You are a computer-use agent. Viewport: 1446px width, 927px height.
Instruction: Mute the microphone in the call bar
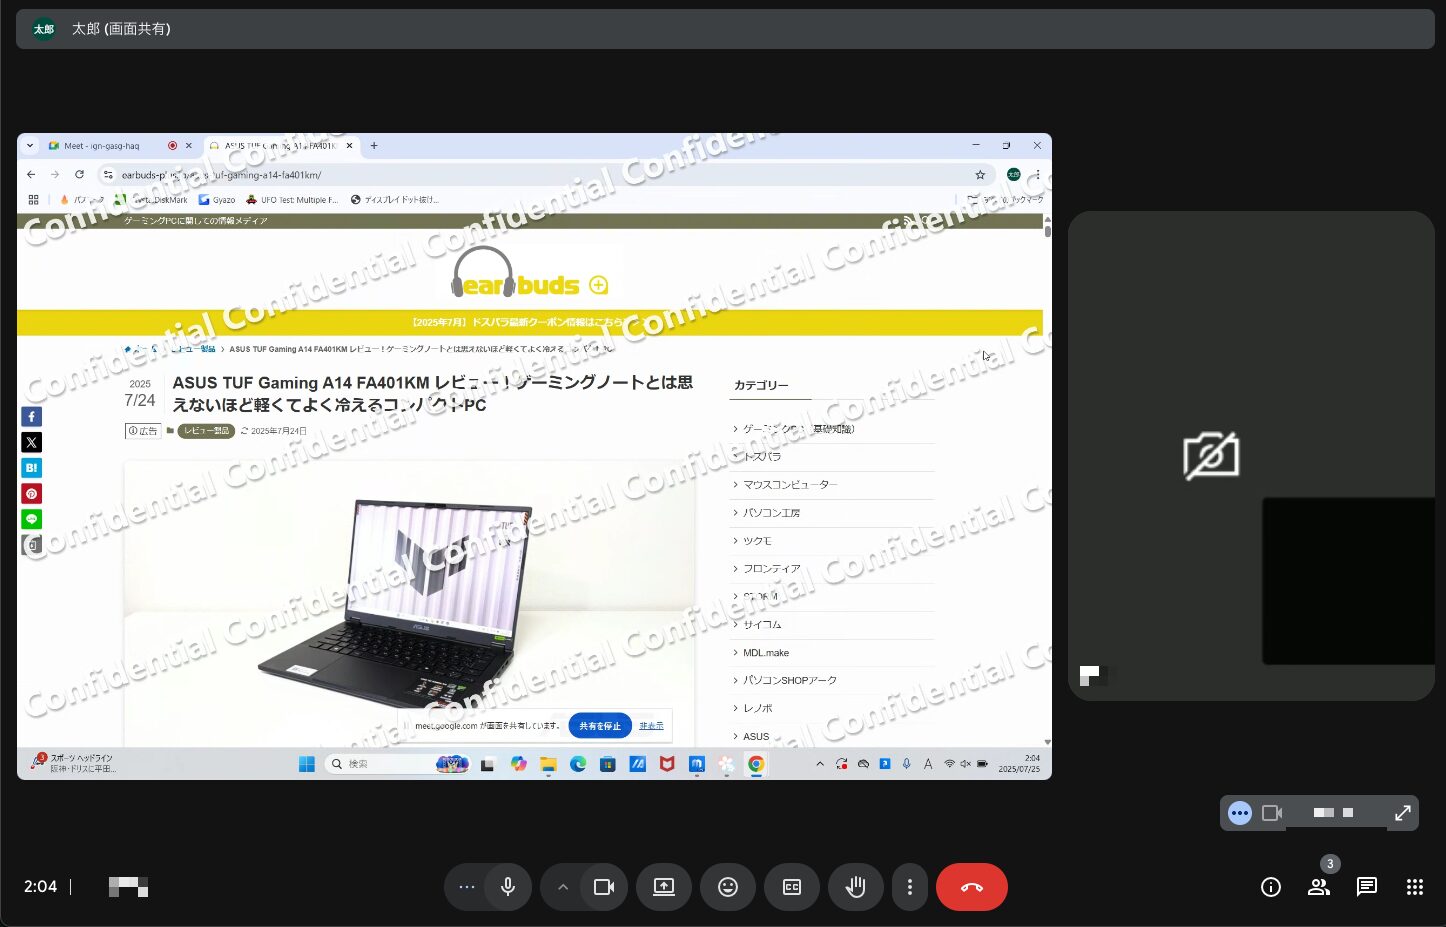pyautogui.click(x=508, y=887)
